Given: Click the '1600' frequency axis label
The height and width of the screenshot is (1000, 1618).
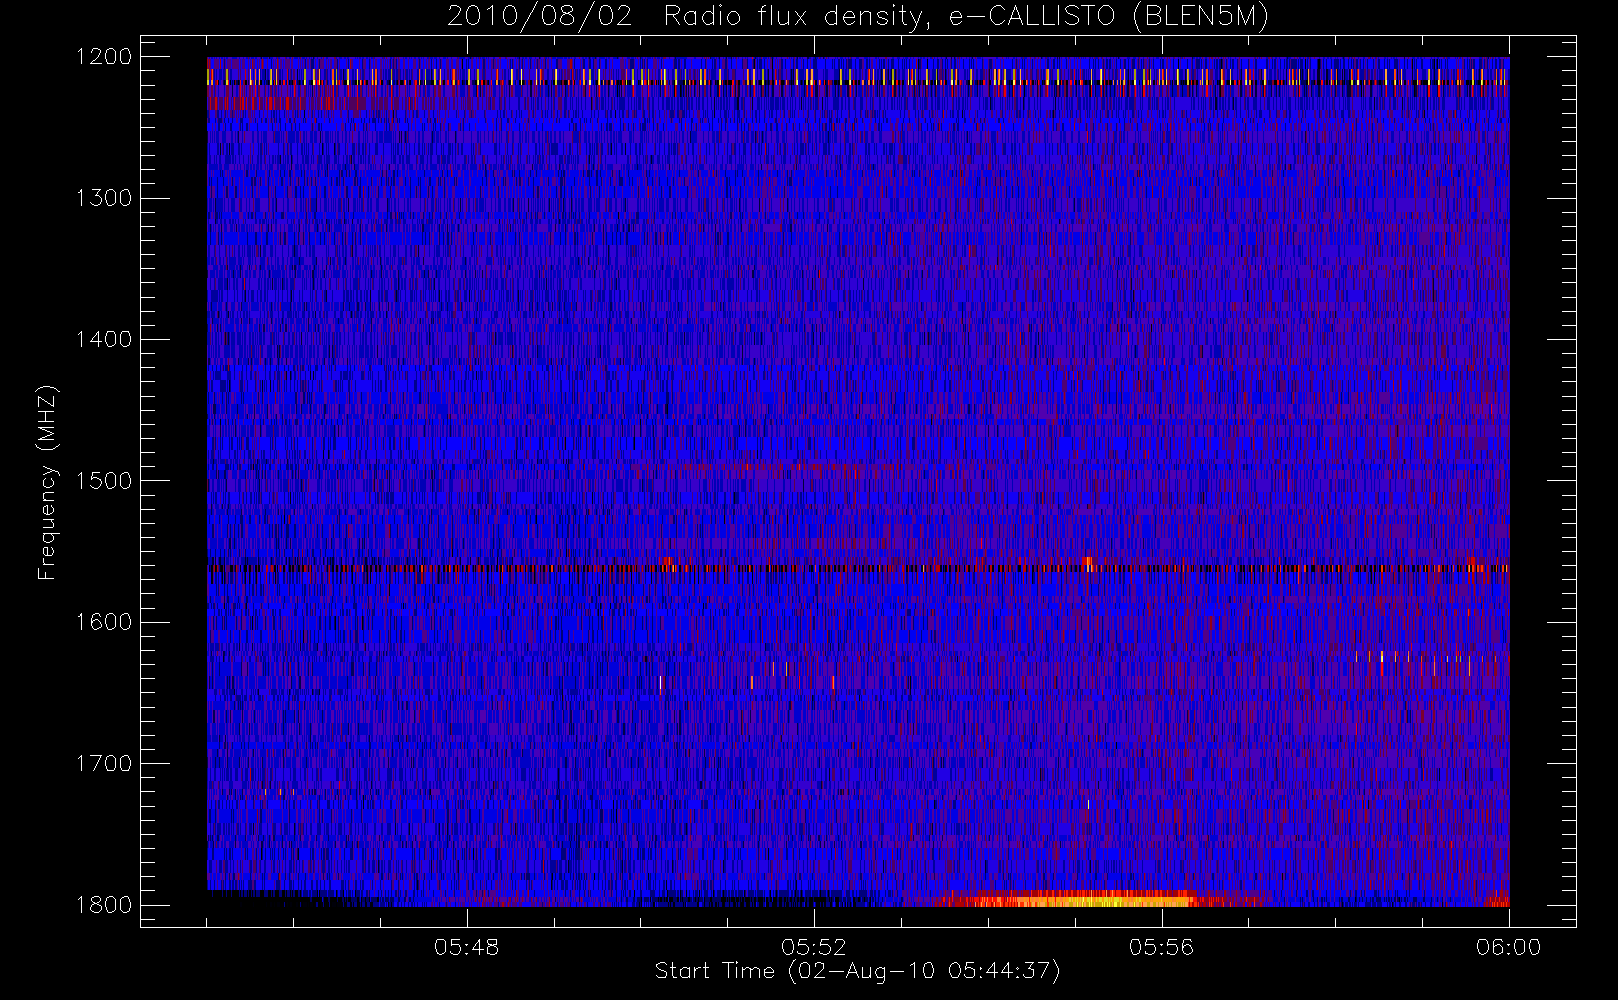Looking at the screenshot, I should (104, 622).
